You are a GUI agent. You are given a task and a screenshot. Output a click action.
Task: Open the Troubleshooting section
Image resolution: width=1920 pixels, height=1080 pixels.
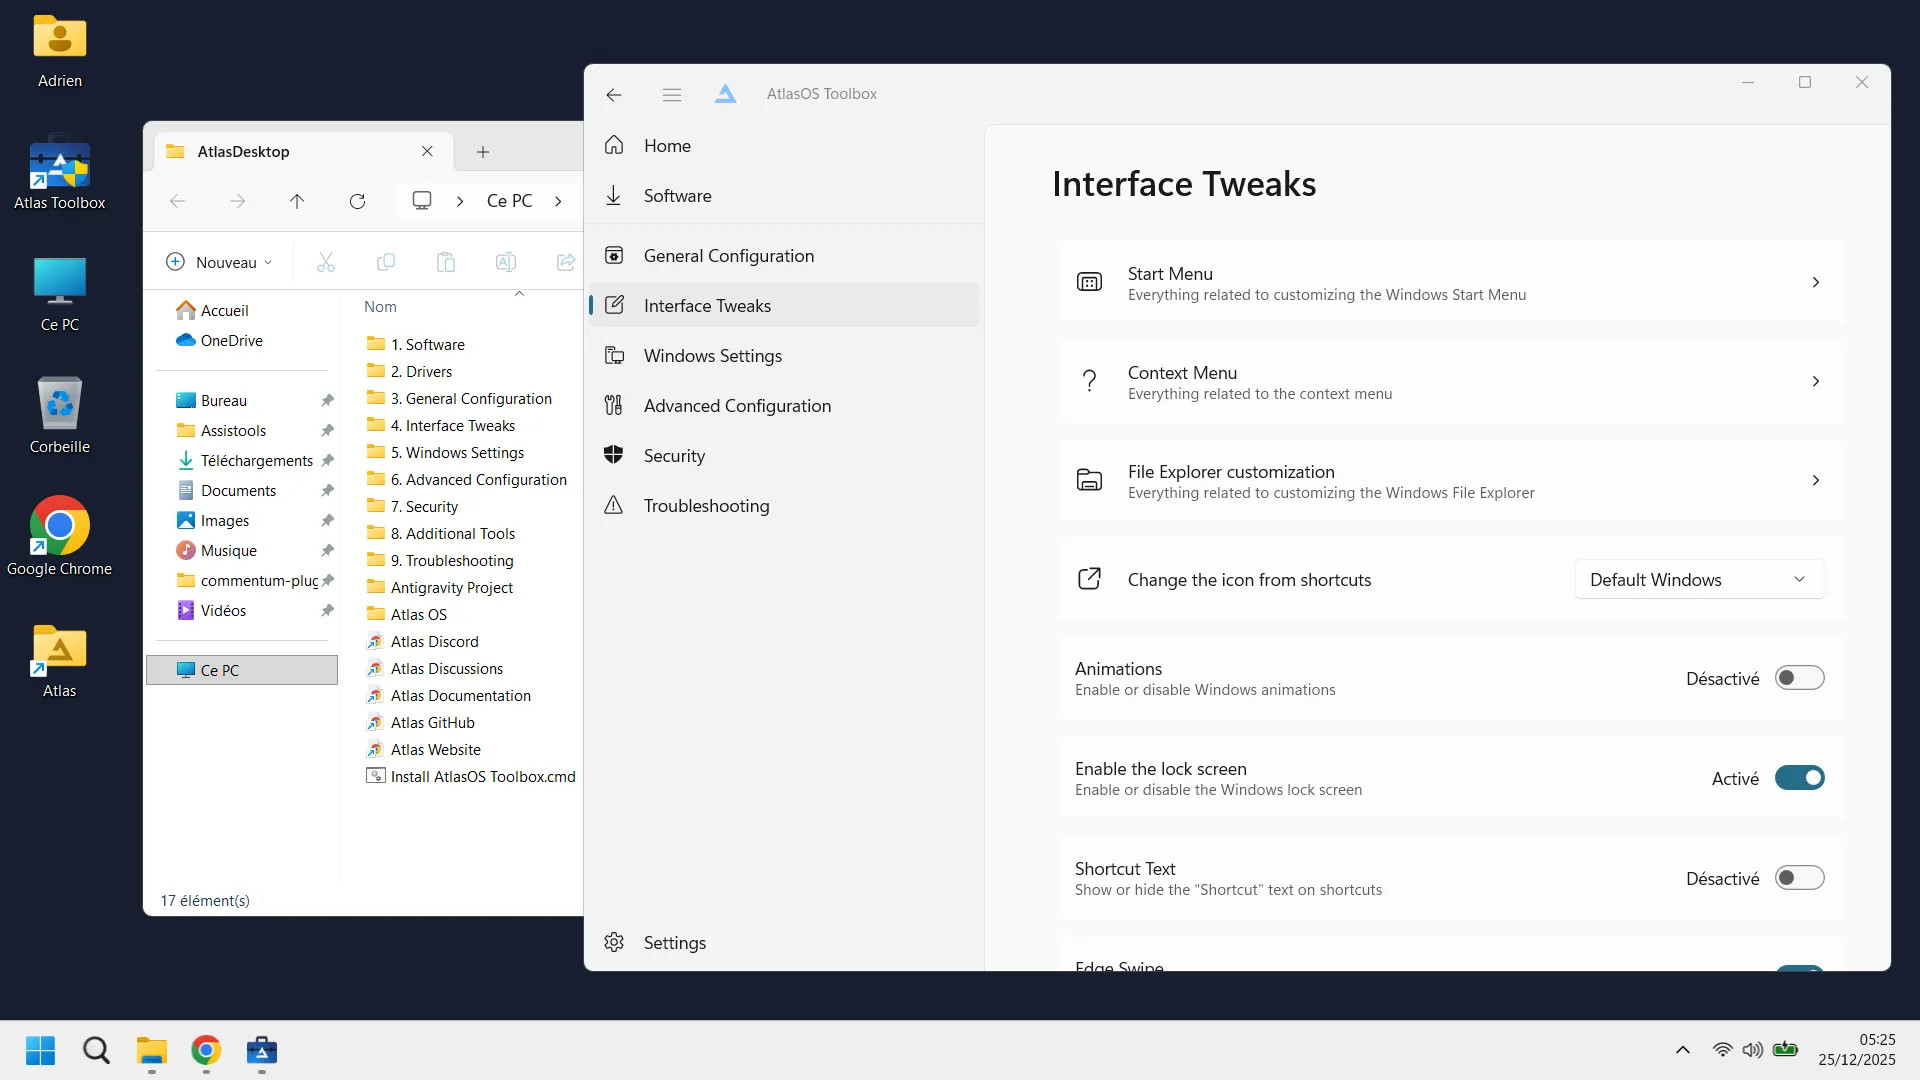click(x=706, y=506)
